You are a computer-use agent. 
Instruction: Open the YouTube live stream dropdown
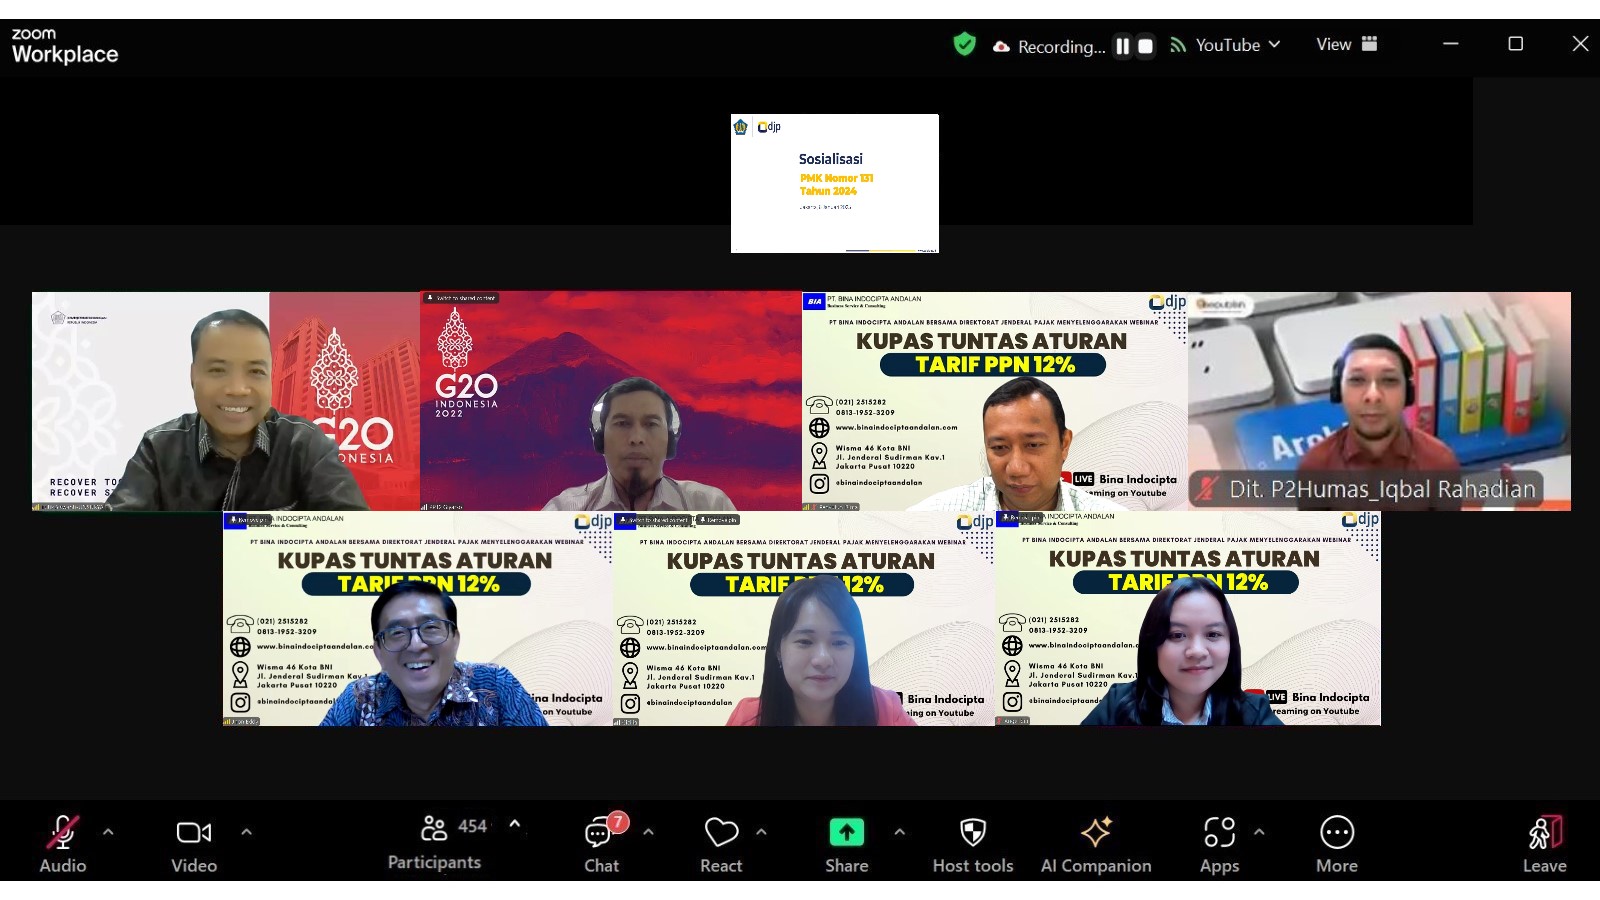(1228, 45)
